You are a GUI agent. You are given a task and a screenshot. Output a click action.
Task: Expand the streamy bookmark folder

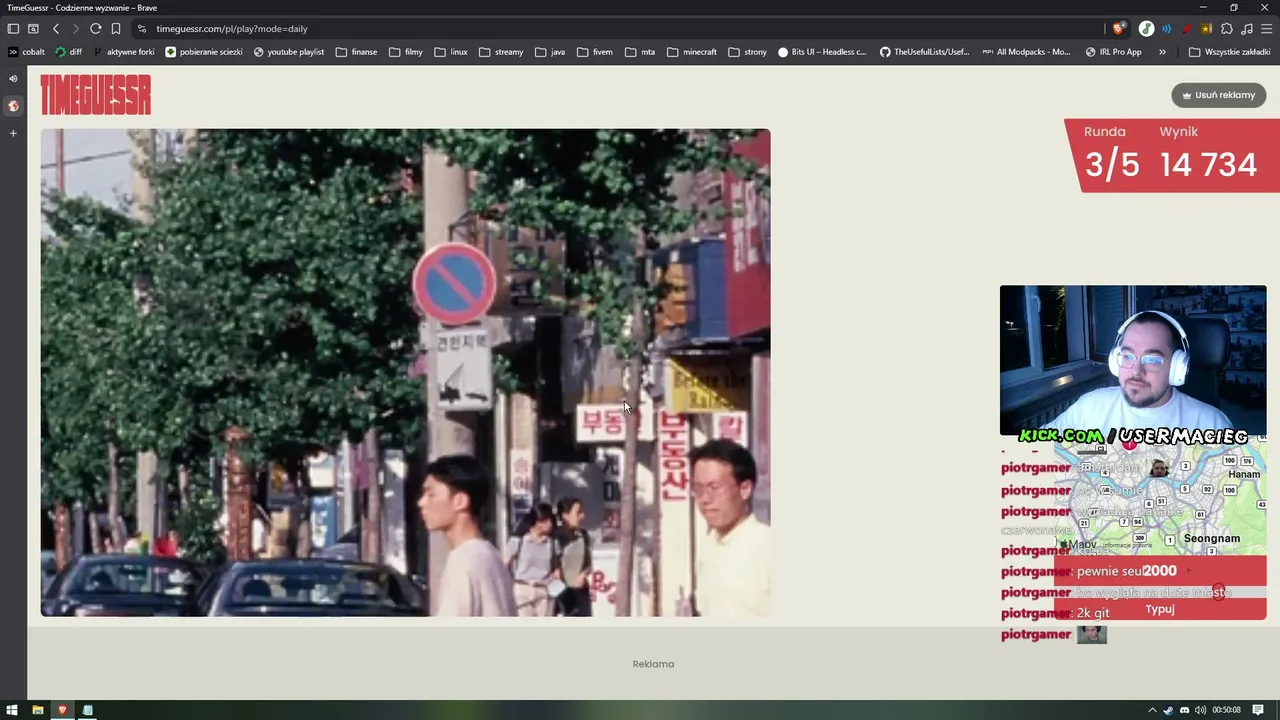click(501, 52)
